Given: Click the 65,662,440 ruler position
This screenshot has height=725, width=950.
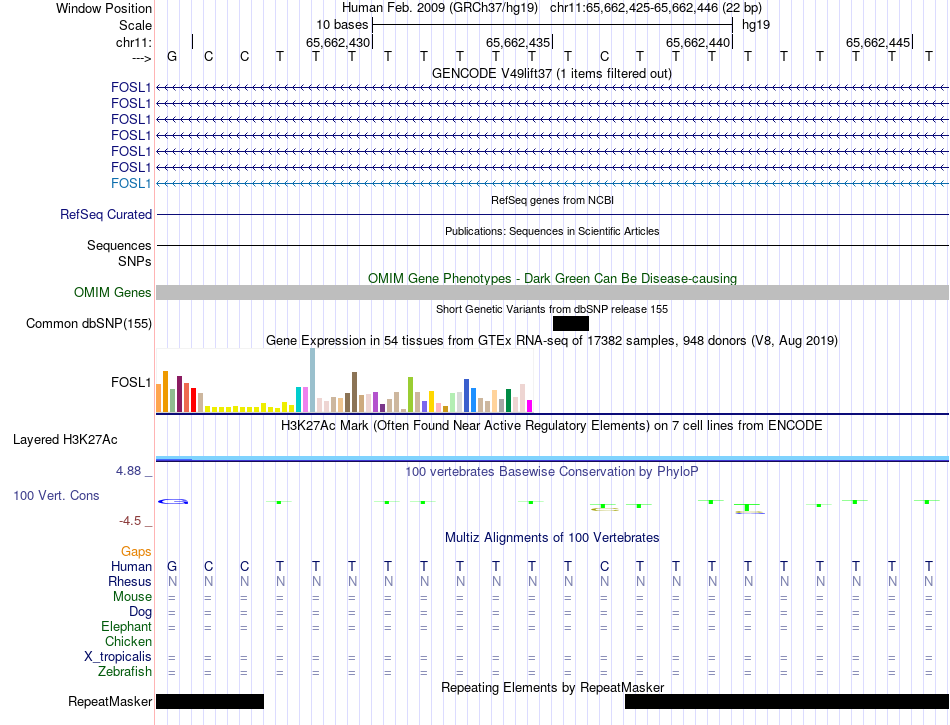Looking at the screenshot, I should pyautogui.click(x=697, y=42).
